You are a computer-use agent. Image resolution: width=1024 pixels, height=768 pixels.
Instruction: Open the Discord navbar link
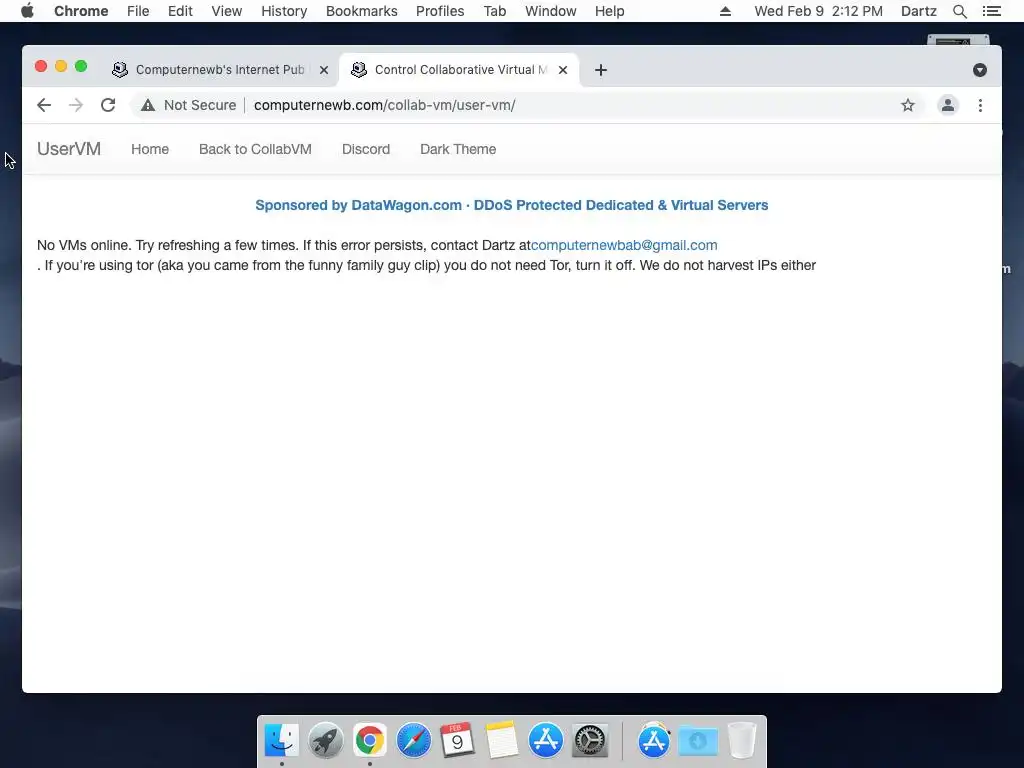coord(366,149)
